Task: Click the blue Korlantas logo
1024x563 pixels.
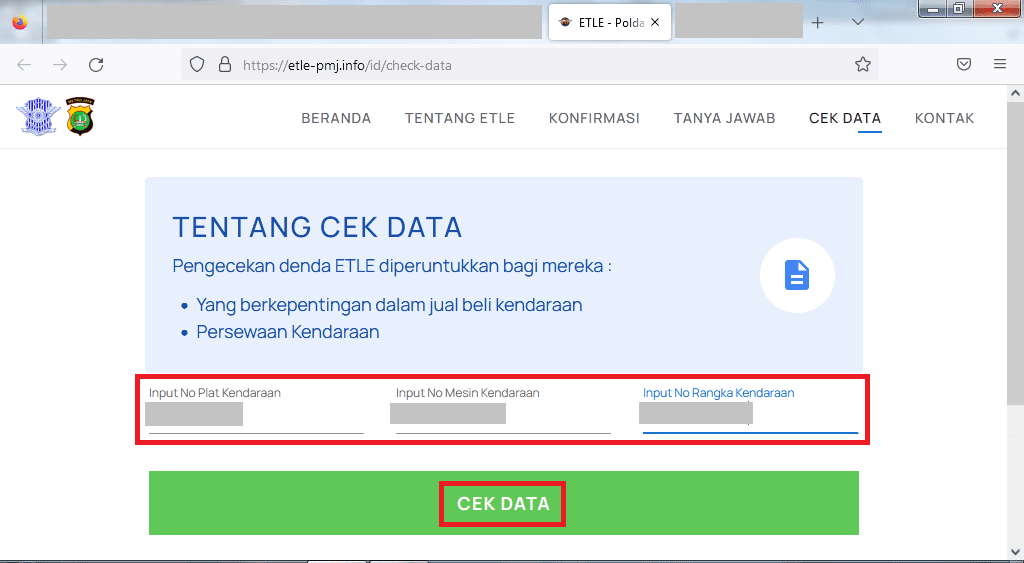Action: 39,116
